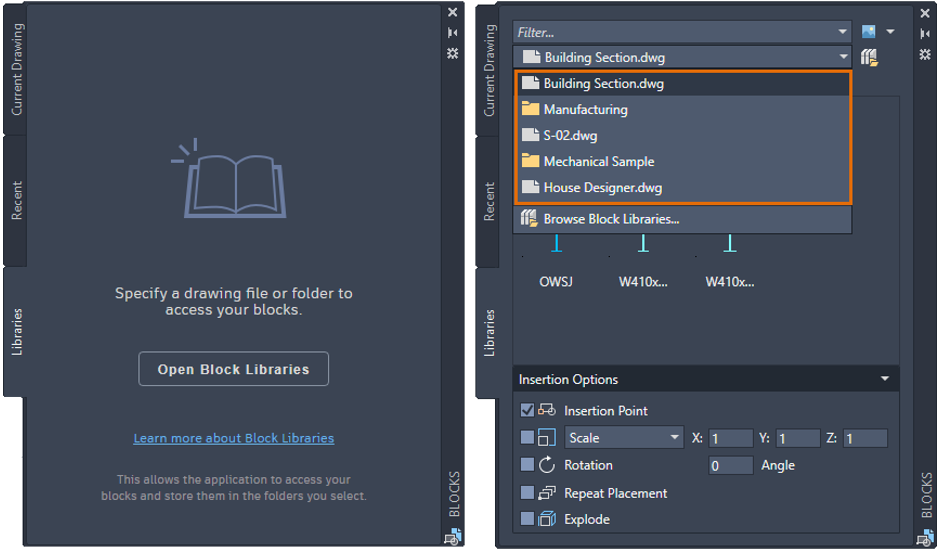Click file icon next to House Designer.dwg
The width and height of the screenshot is (939, 550).
click(x=530, y=187)
